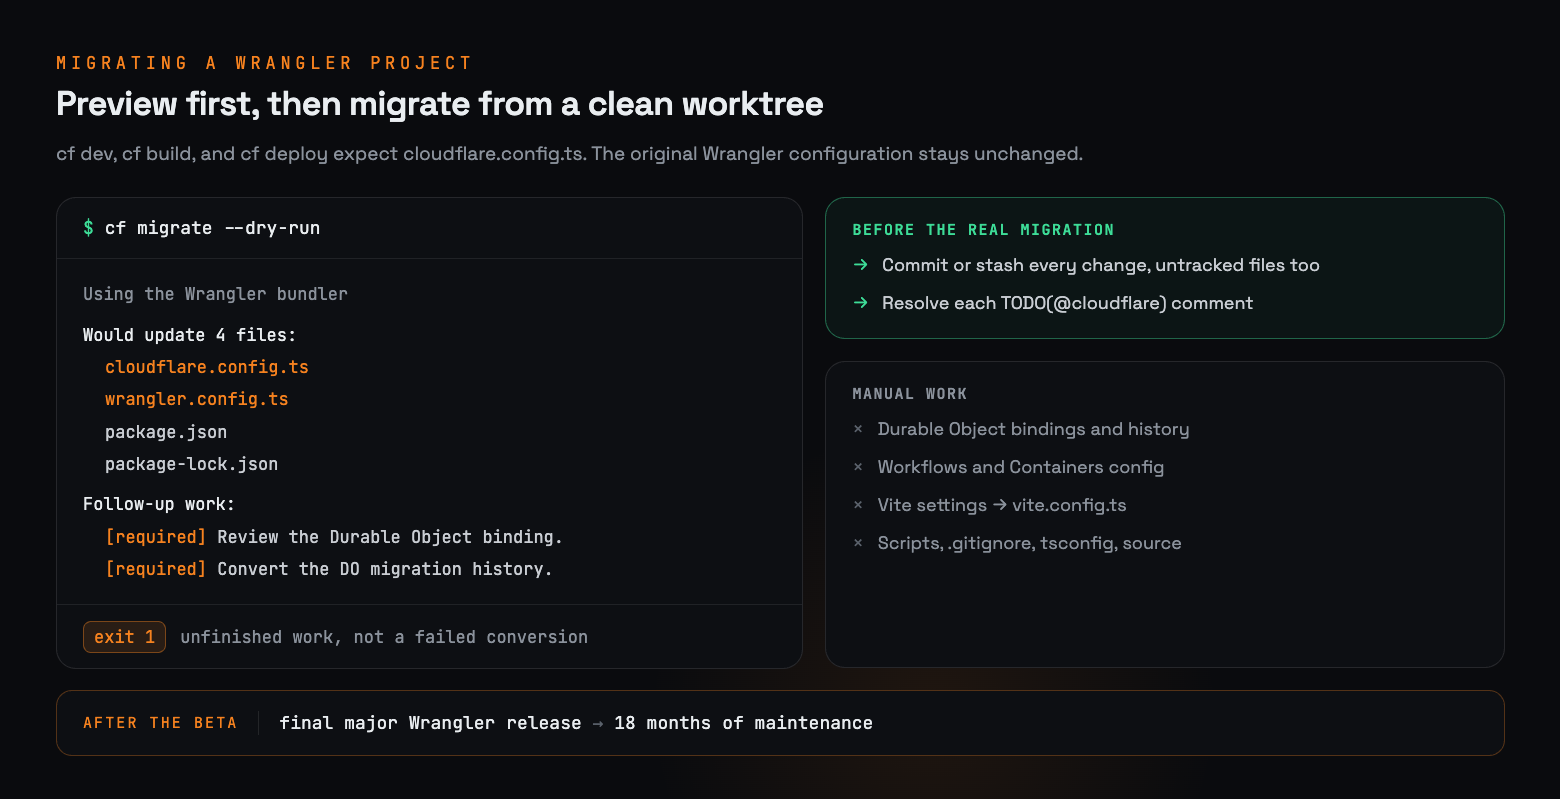Click the 'BEFORE THE REAL MIGRATION' heading
The width and height of the screenshot is (1560, 799).
pyautogui.click(x=983, y=230)
